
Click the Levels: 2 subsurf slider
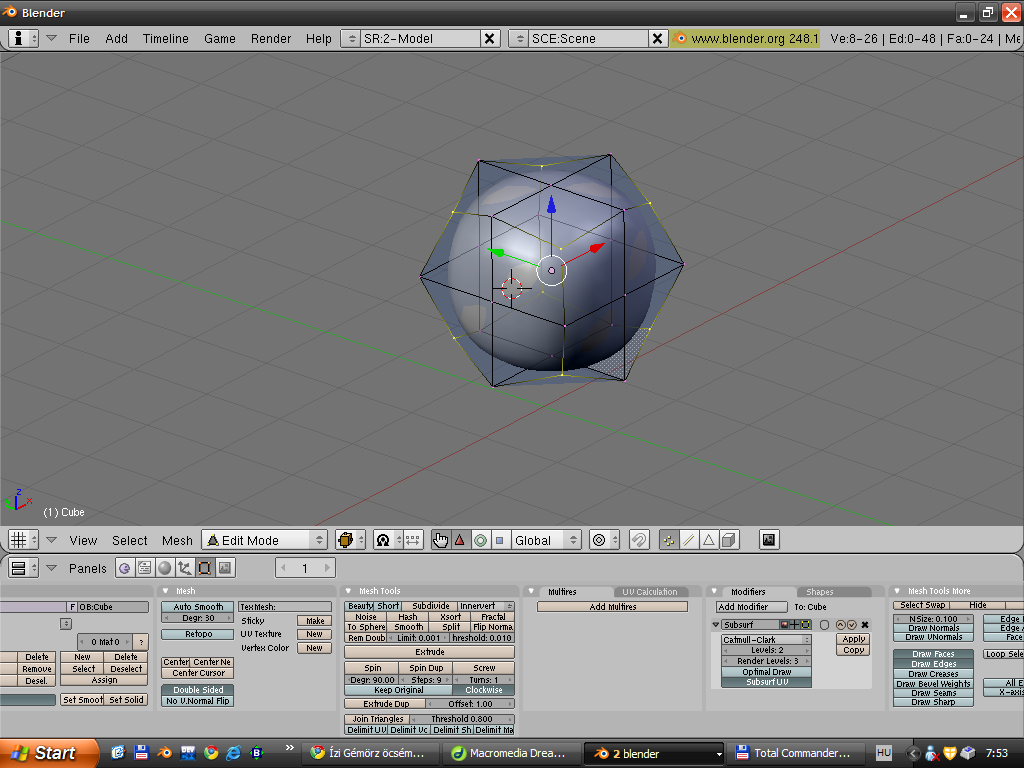(766, 650)
